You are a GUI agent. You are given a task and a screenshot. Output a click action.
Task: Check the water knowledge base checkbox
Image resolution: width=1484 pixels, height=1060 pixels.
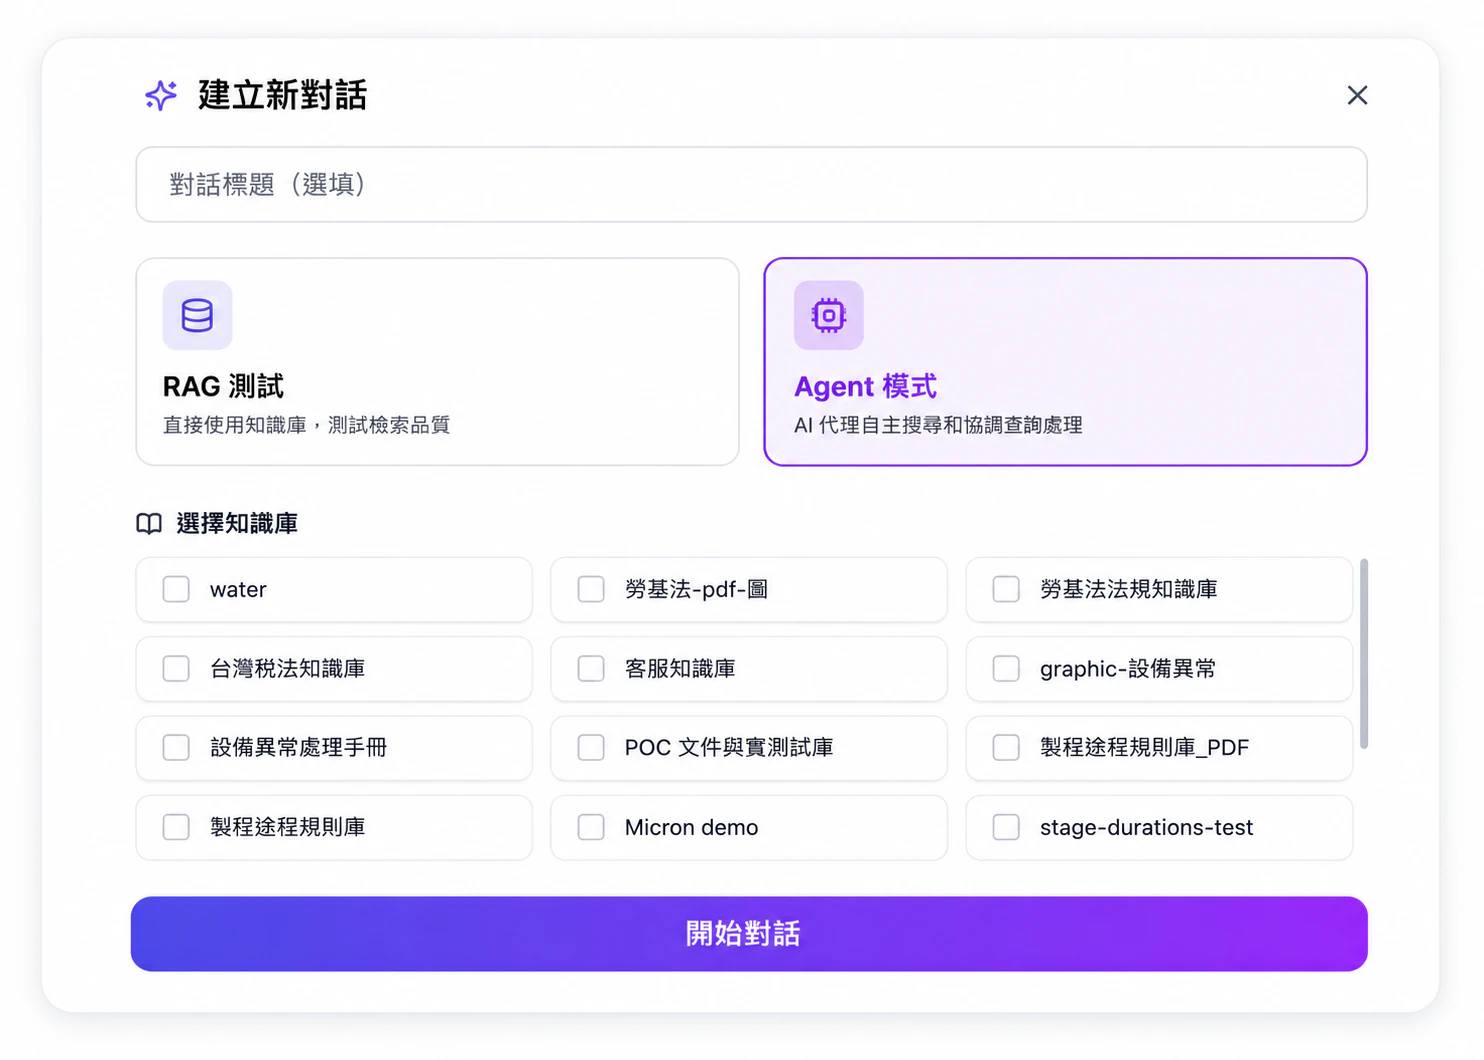coord(176,589)
